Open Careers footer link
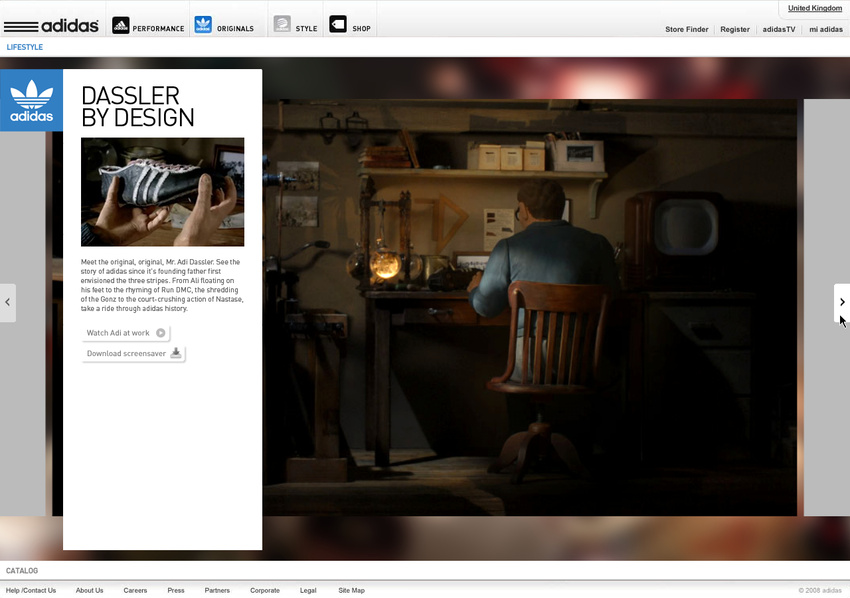The height and width of the screenshot is (598, 850). pos(135,590)
